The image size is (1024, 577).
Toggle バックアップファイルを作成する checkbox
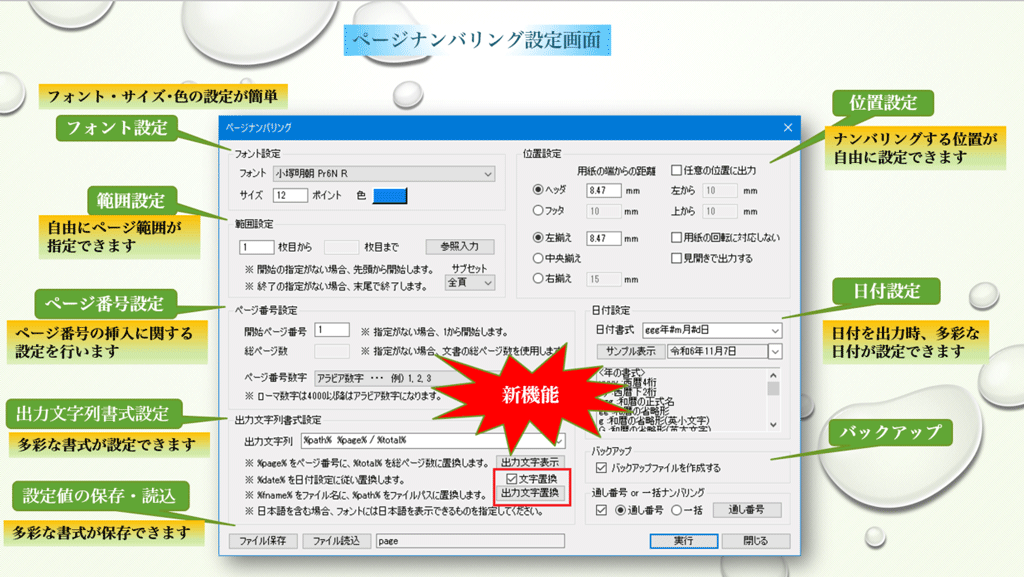(602, 467)
